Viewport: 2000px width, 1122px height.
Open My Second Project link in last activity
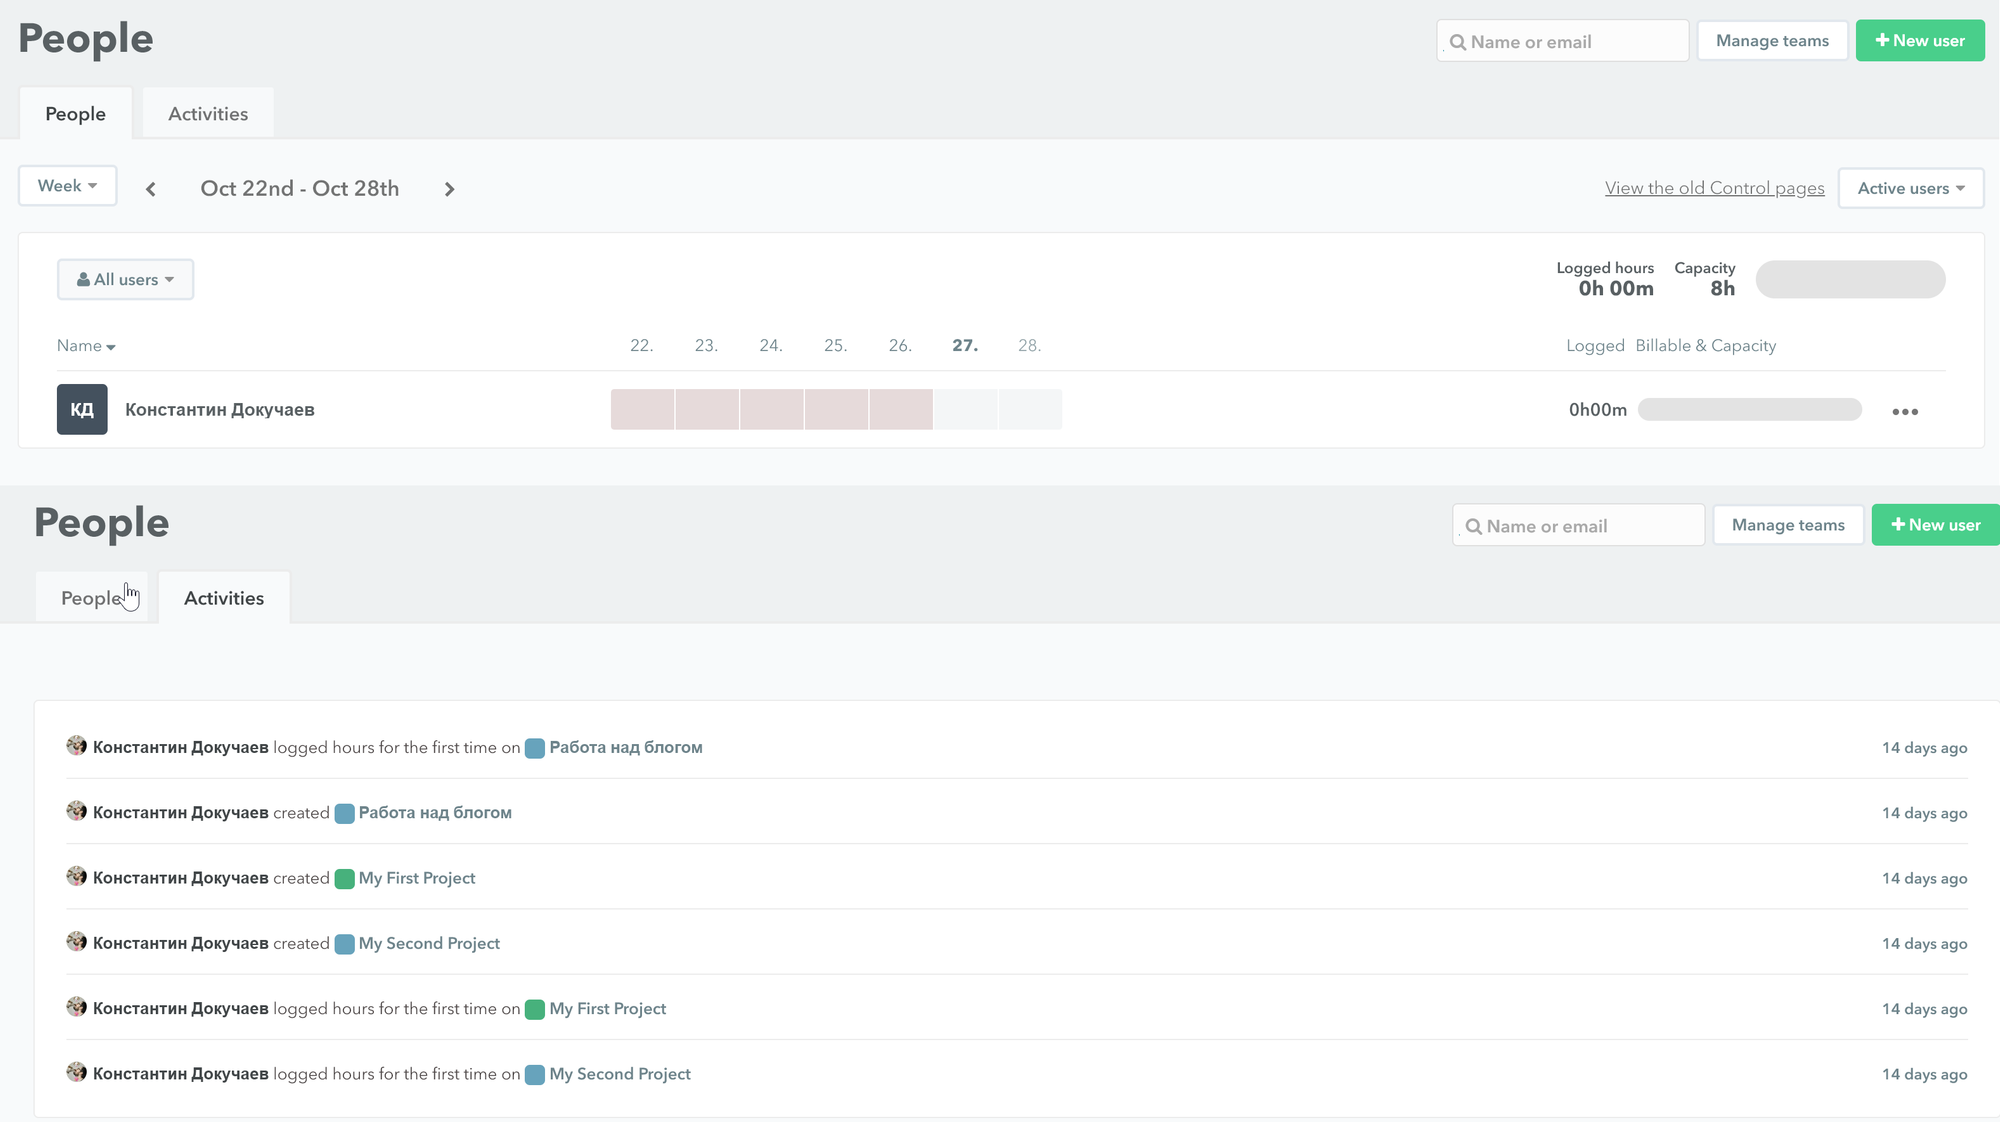click(x=620, y=1074)
